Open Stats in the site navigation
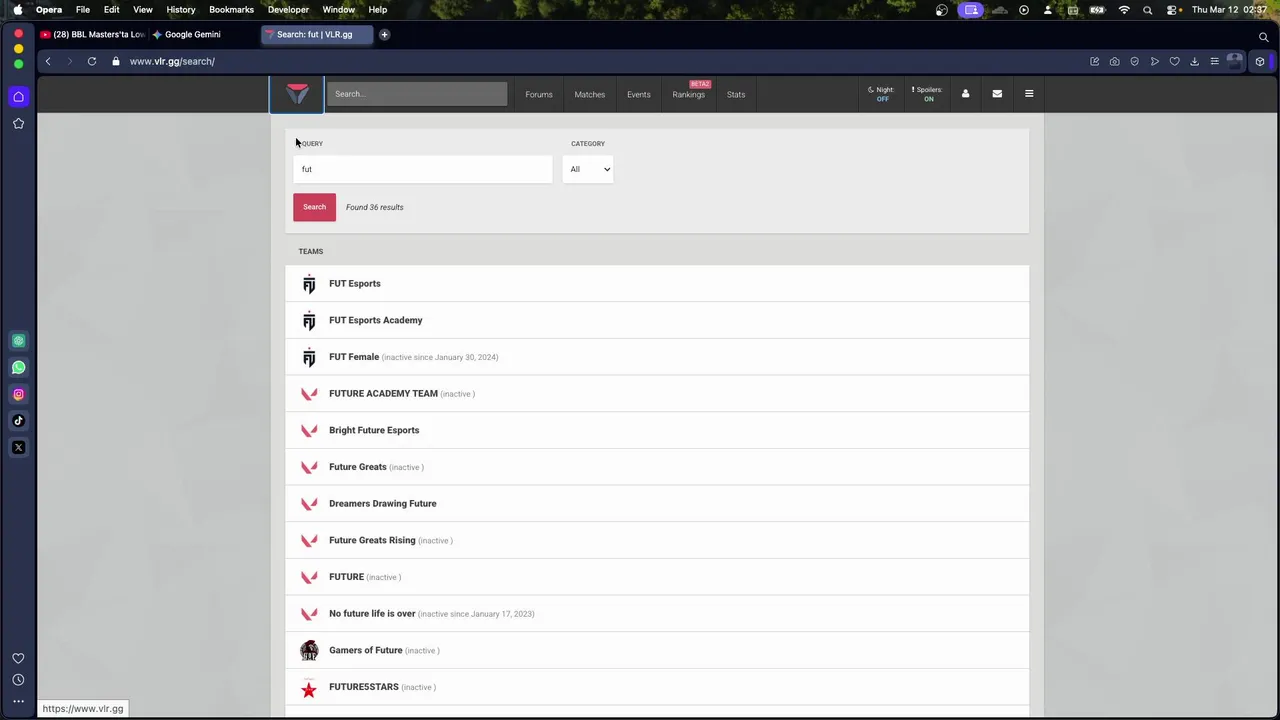The width and height of the screenshot is (1280, 720). (x=736, y=94)
